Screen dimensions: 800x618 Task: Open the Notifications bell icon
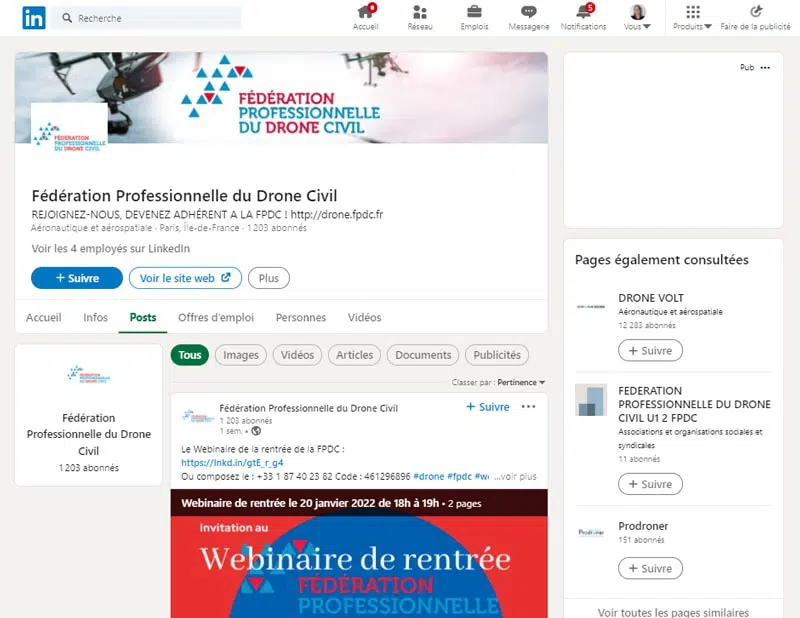584,11
